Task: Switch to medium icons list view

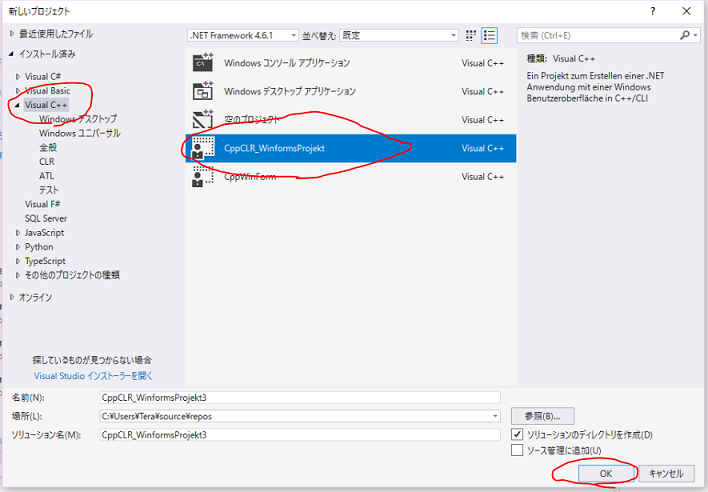Action: [x=489, y=35]
